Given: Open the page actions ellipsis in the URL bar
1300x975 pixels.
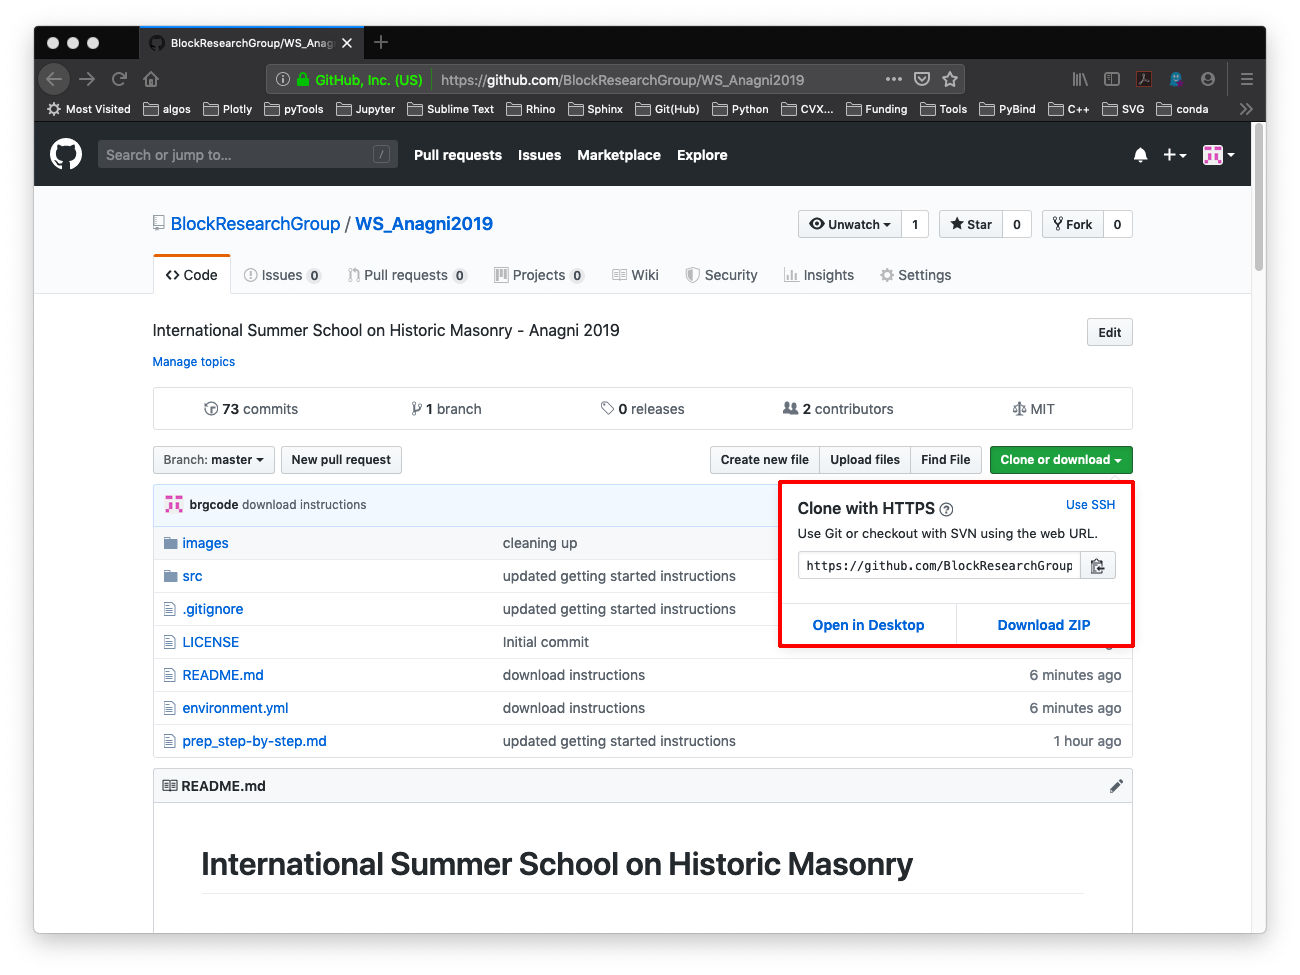Looking at the screenshot, I should coord(894,79).
